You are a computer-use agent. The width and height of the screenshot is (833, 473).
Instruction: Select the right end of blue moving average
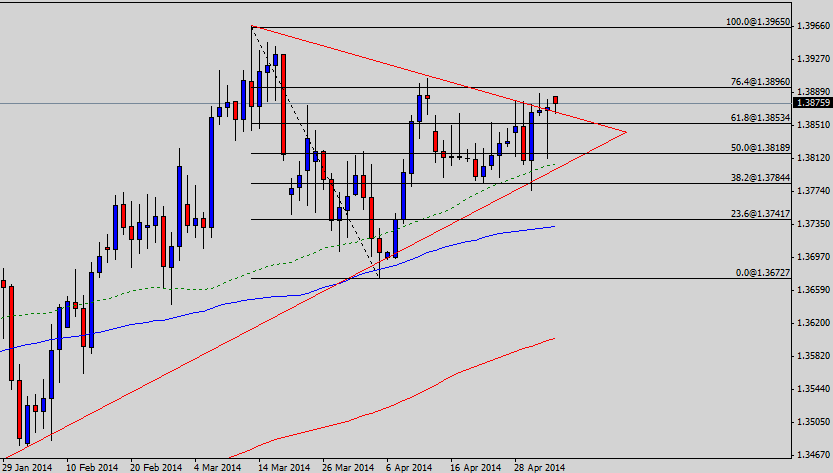coord(555,227)
